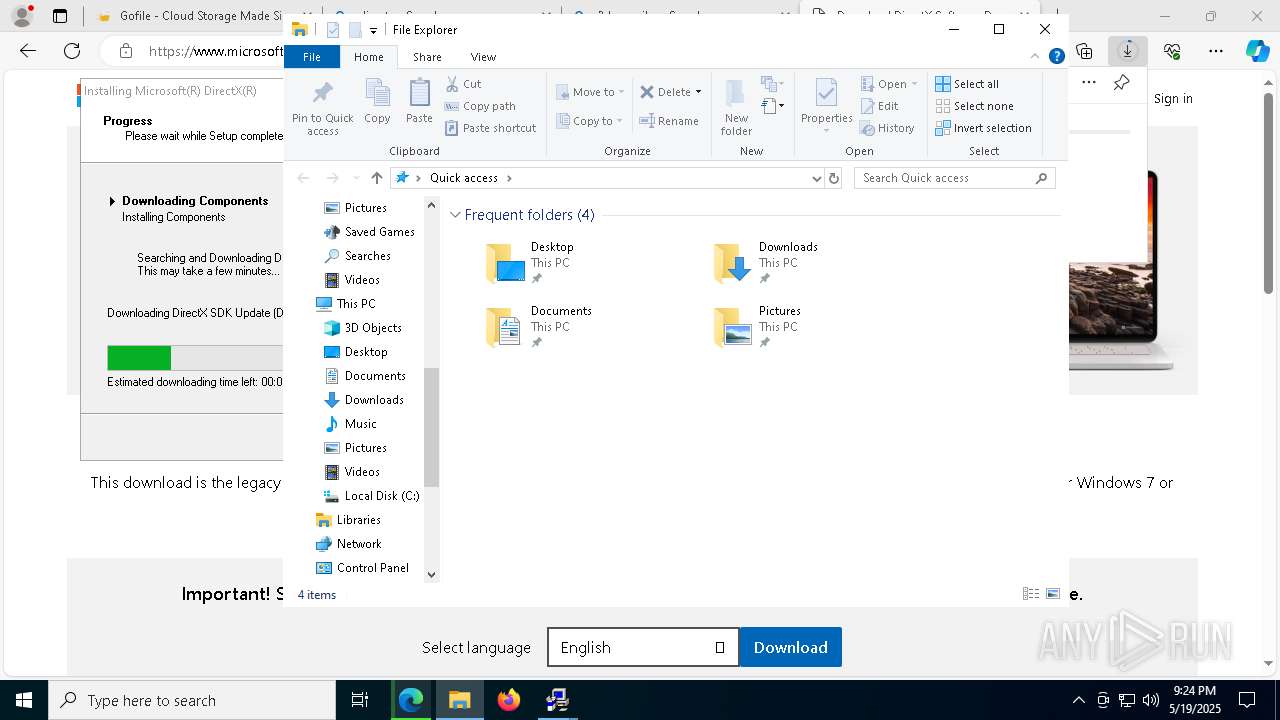Click History in the Open group
Image resolution: width=1280 pixels, height=720 pixels.
pos(887,128)
